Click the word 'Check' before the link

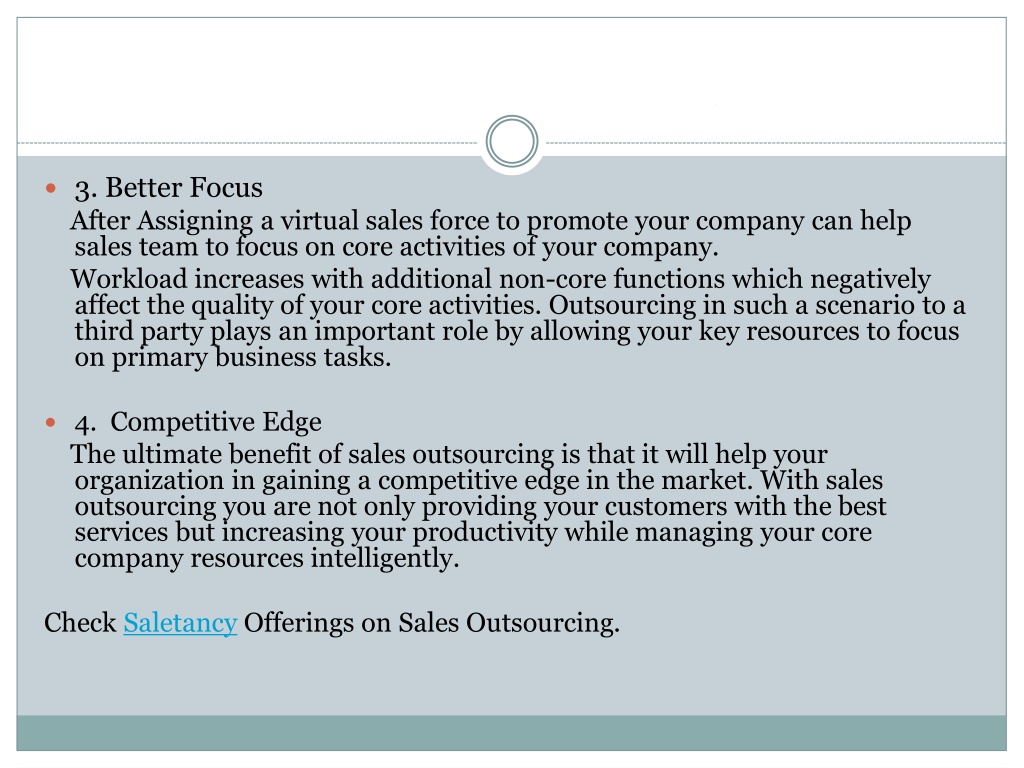click(80, 622)
